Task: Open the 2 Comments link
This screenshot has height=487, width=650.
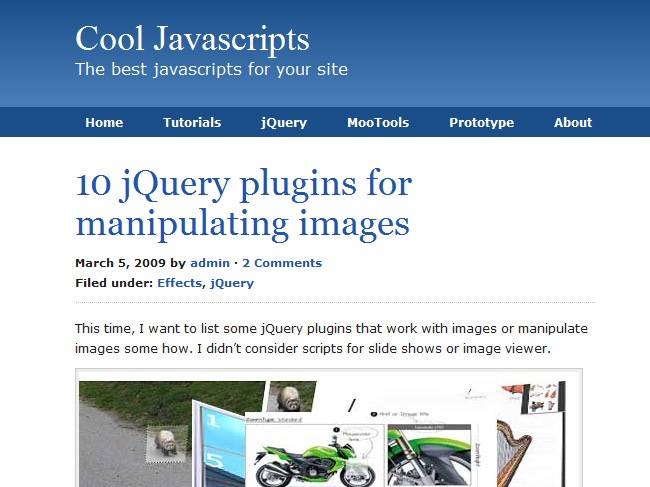Action: coord(282,263)
